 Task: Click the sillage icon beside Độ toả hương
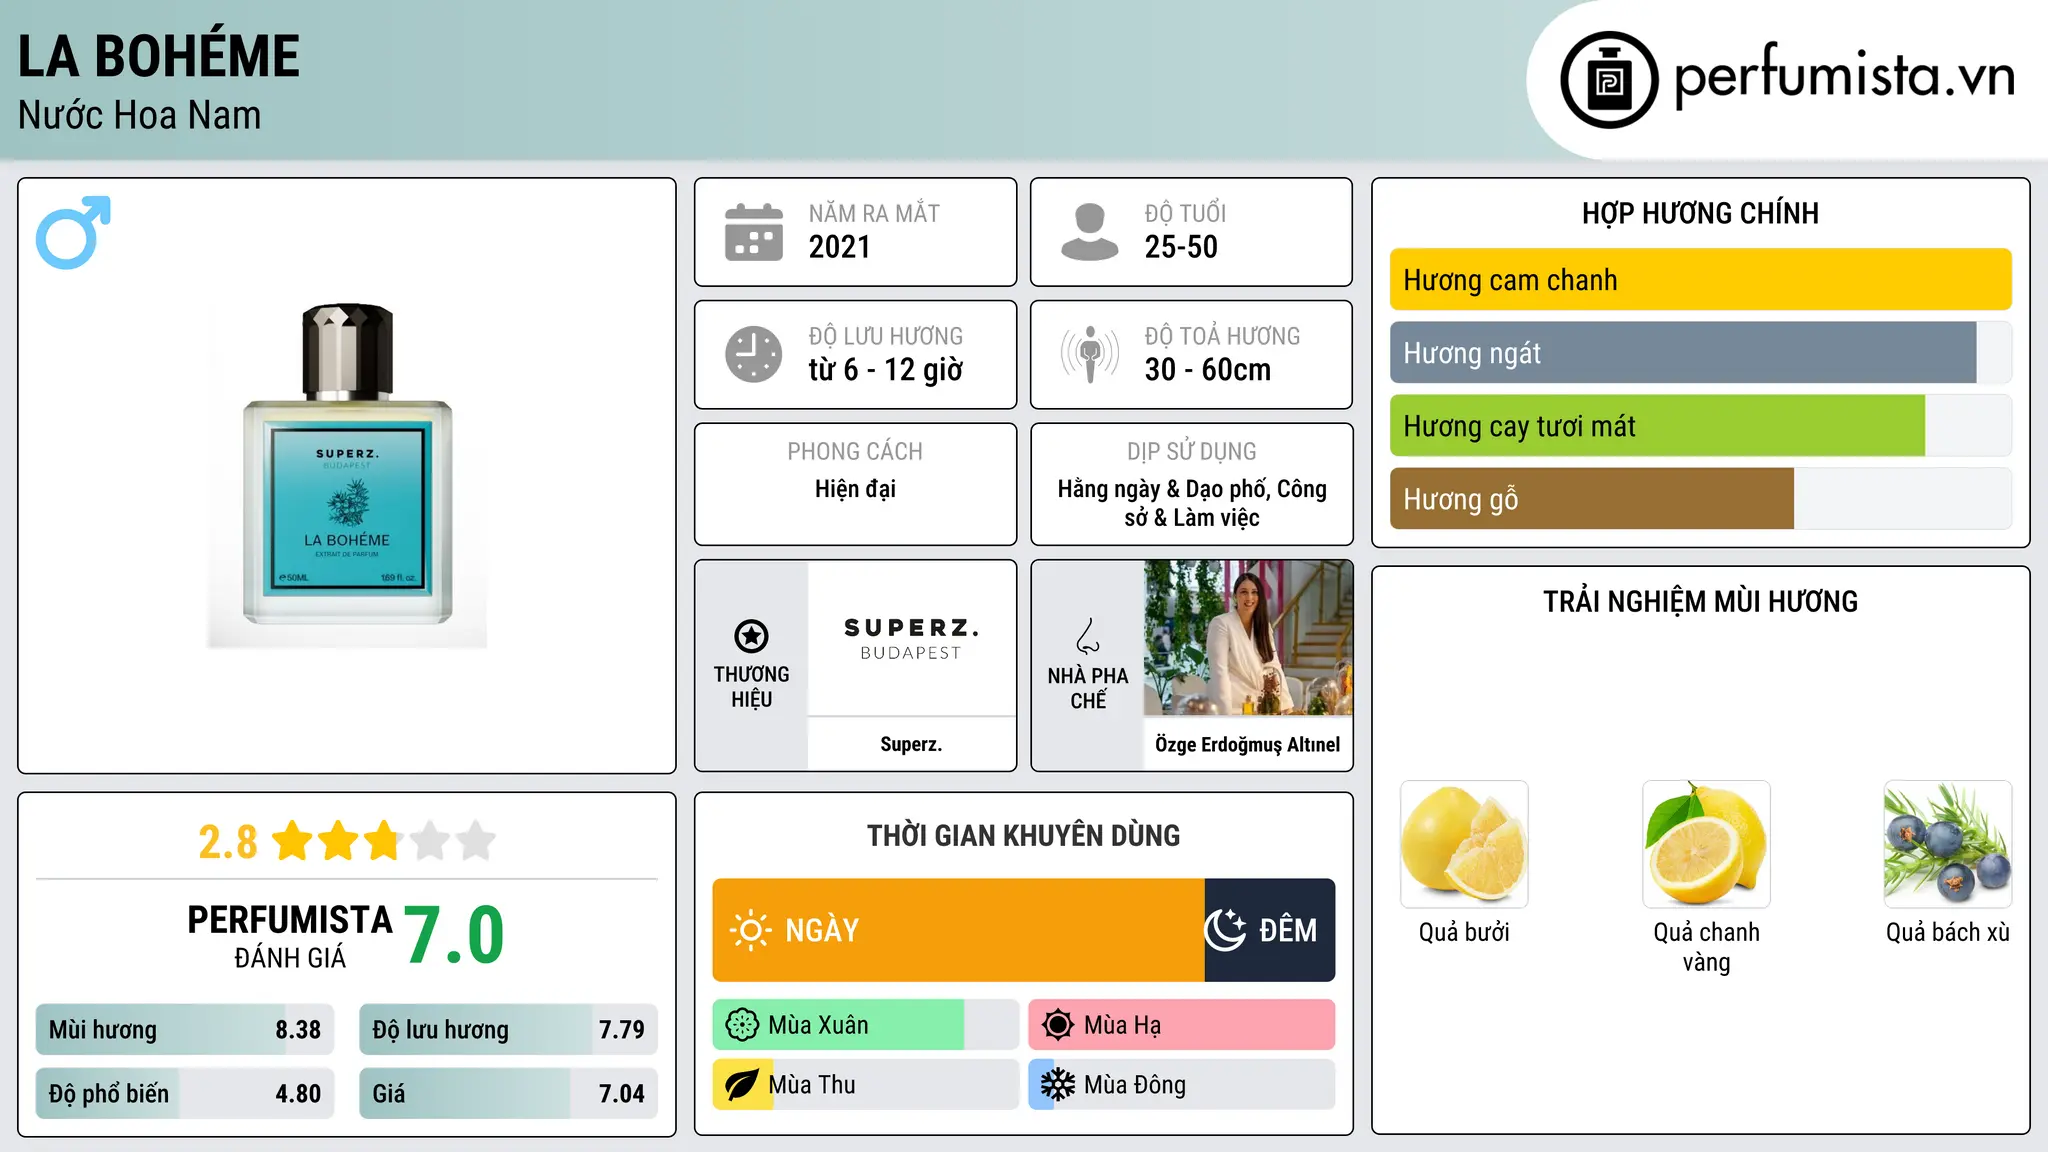pos(1089,354)
